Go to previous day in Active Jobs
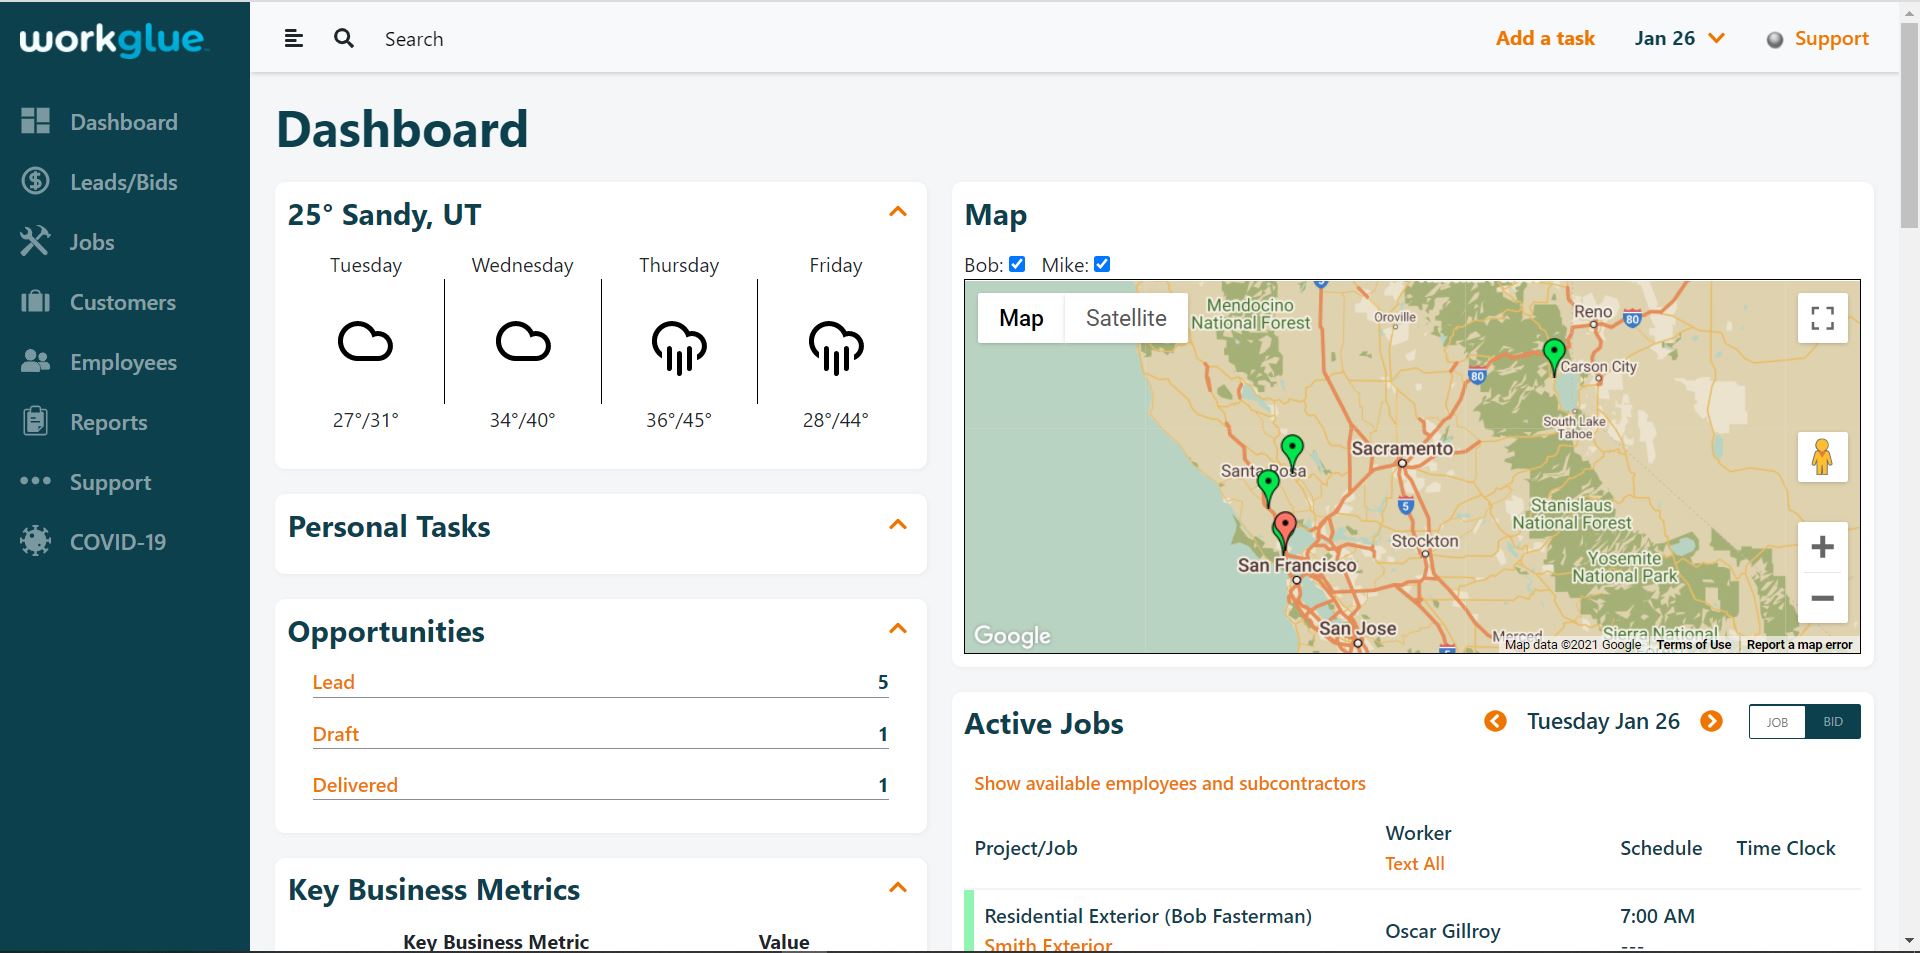Image resolution: width=1920 pixels, height=953 pixels. tap(1495, 721)
